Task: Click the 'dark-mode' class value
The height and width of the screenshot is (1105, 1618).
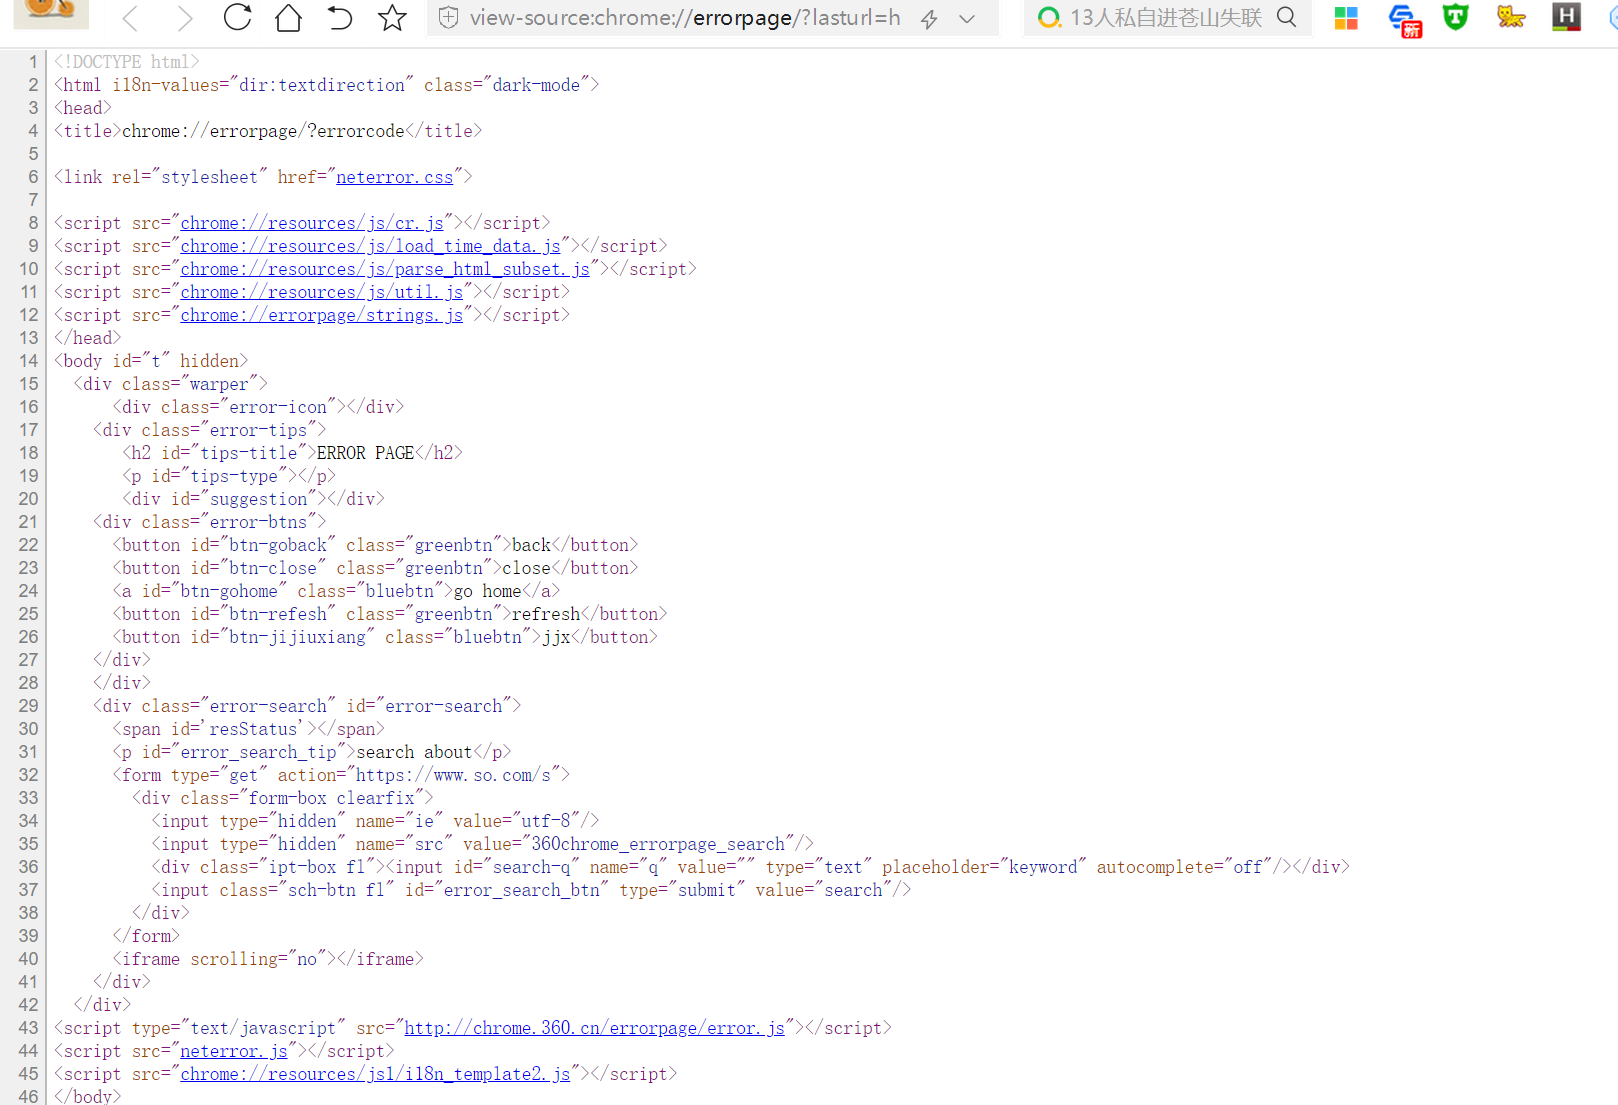Action: click(536, 85)
